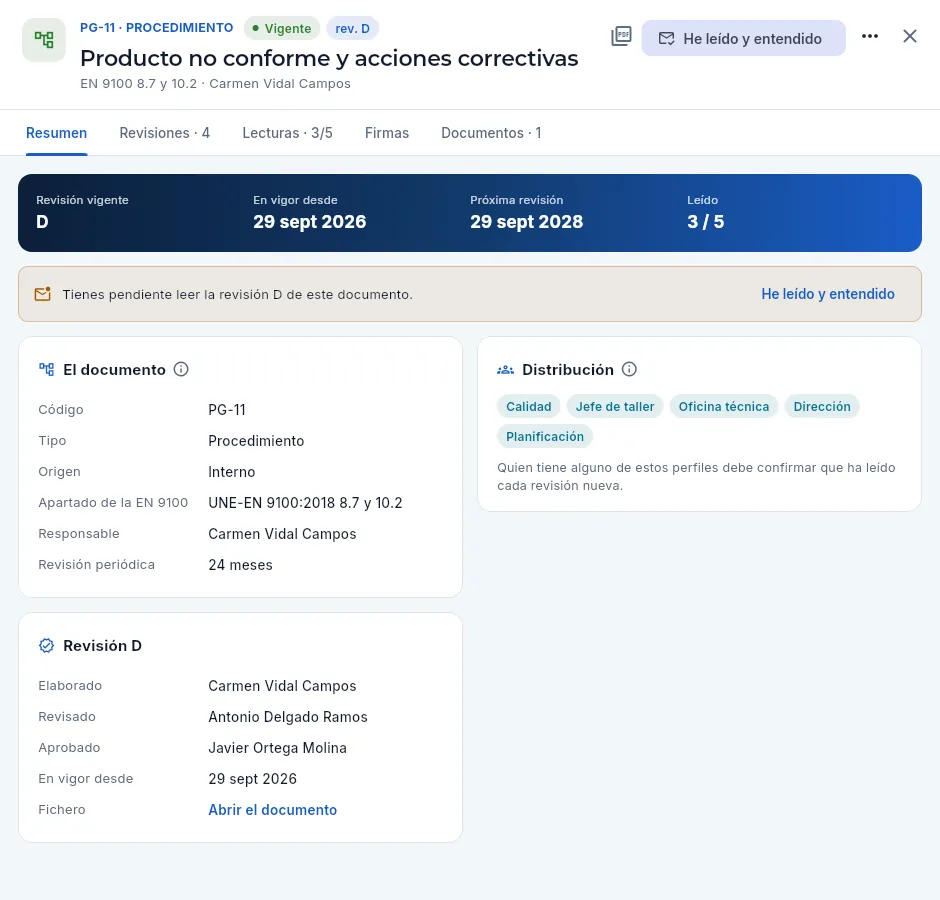Select the Planificación chip
This screenshot has height=900, width=940.
pyautogui.click(x=544, y=437)
